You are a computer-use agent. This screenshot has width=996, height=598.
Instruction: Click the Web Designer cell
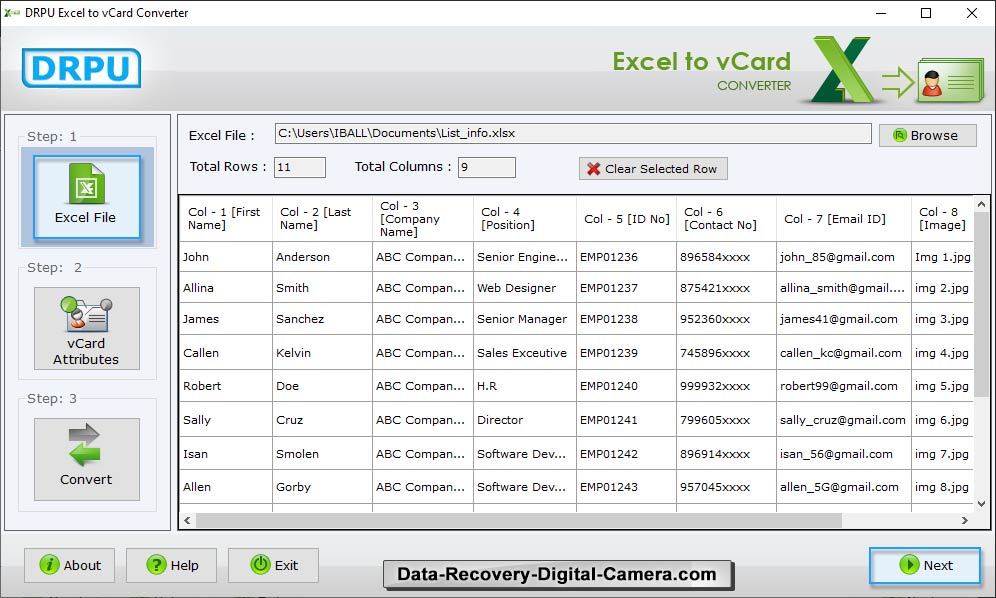pyautogui.click(x=525, y=288)
